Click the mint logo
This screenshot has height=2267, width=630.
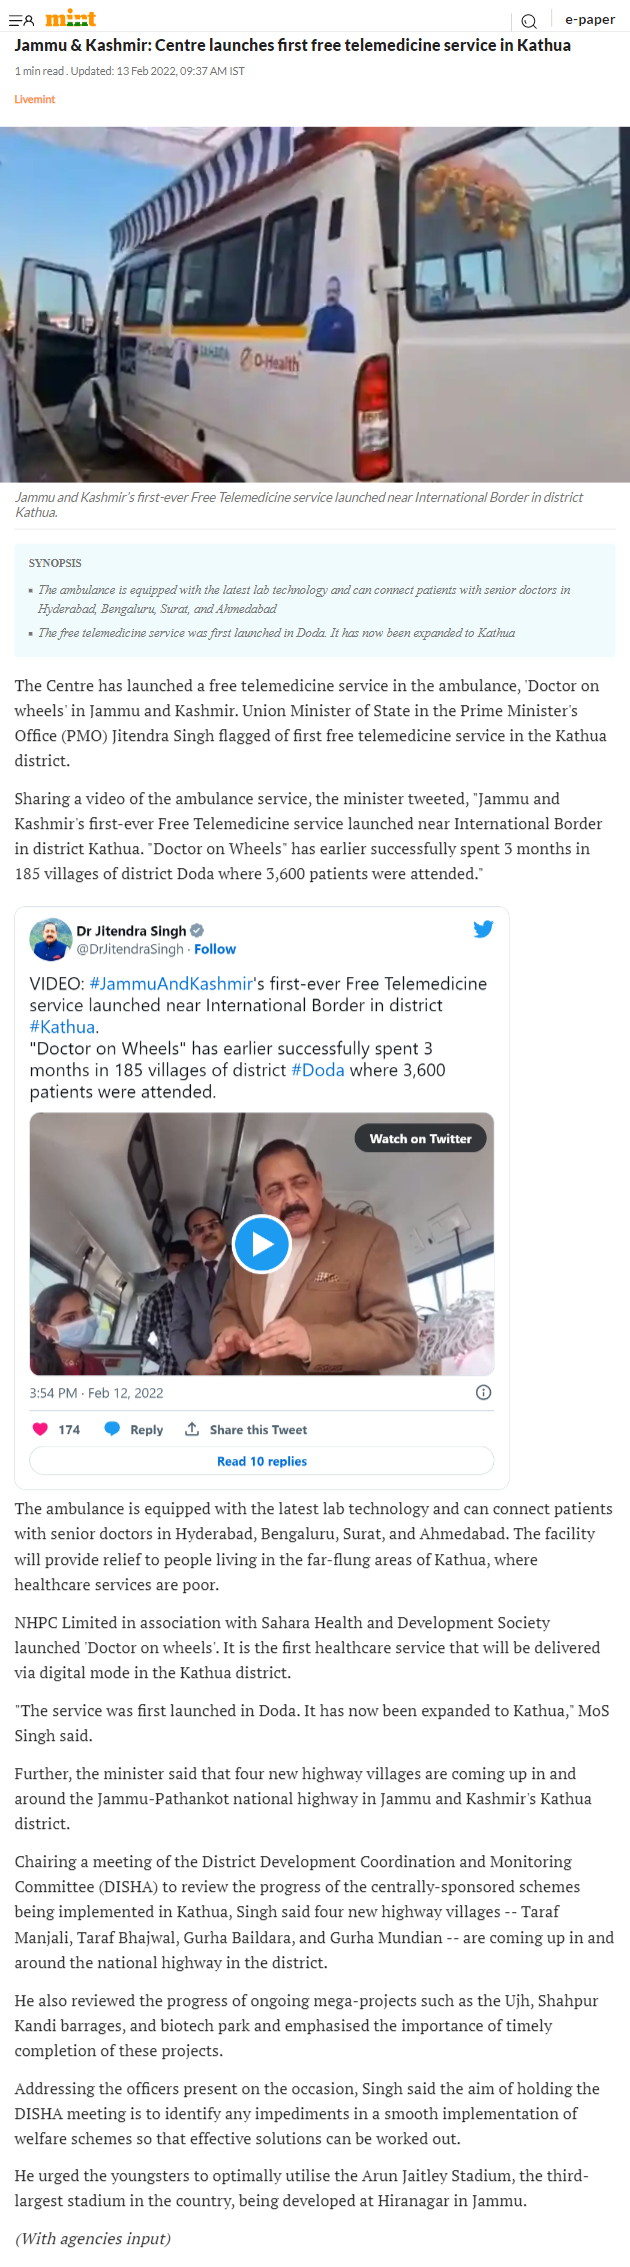coord(70,17)
